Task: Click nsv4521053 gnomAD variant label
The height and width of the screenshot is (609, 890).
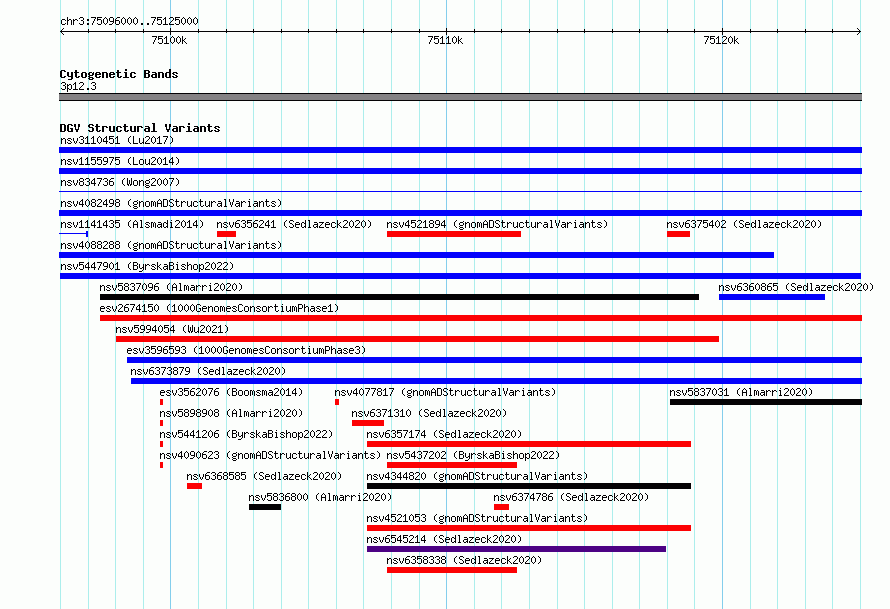Action: pos(477,518)
